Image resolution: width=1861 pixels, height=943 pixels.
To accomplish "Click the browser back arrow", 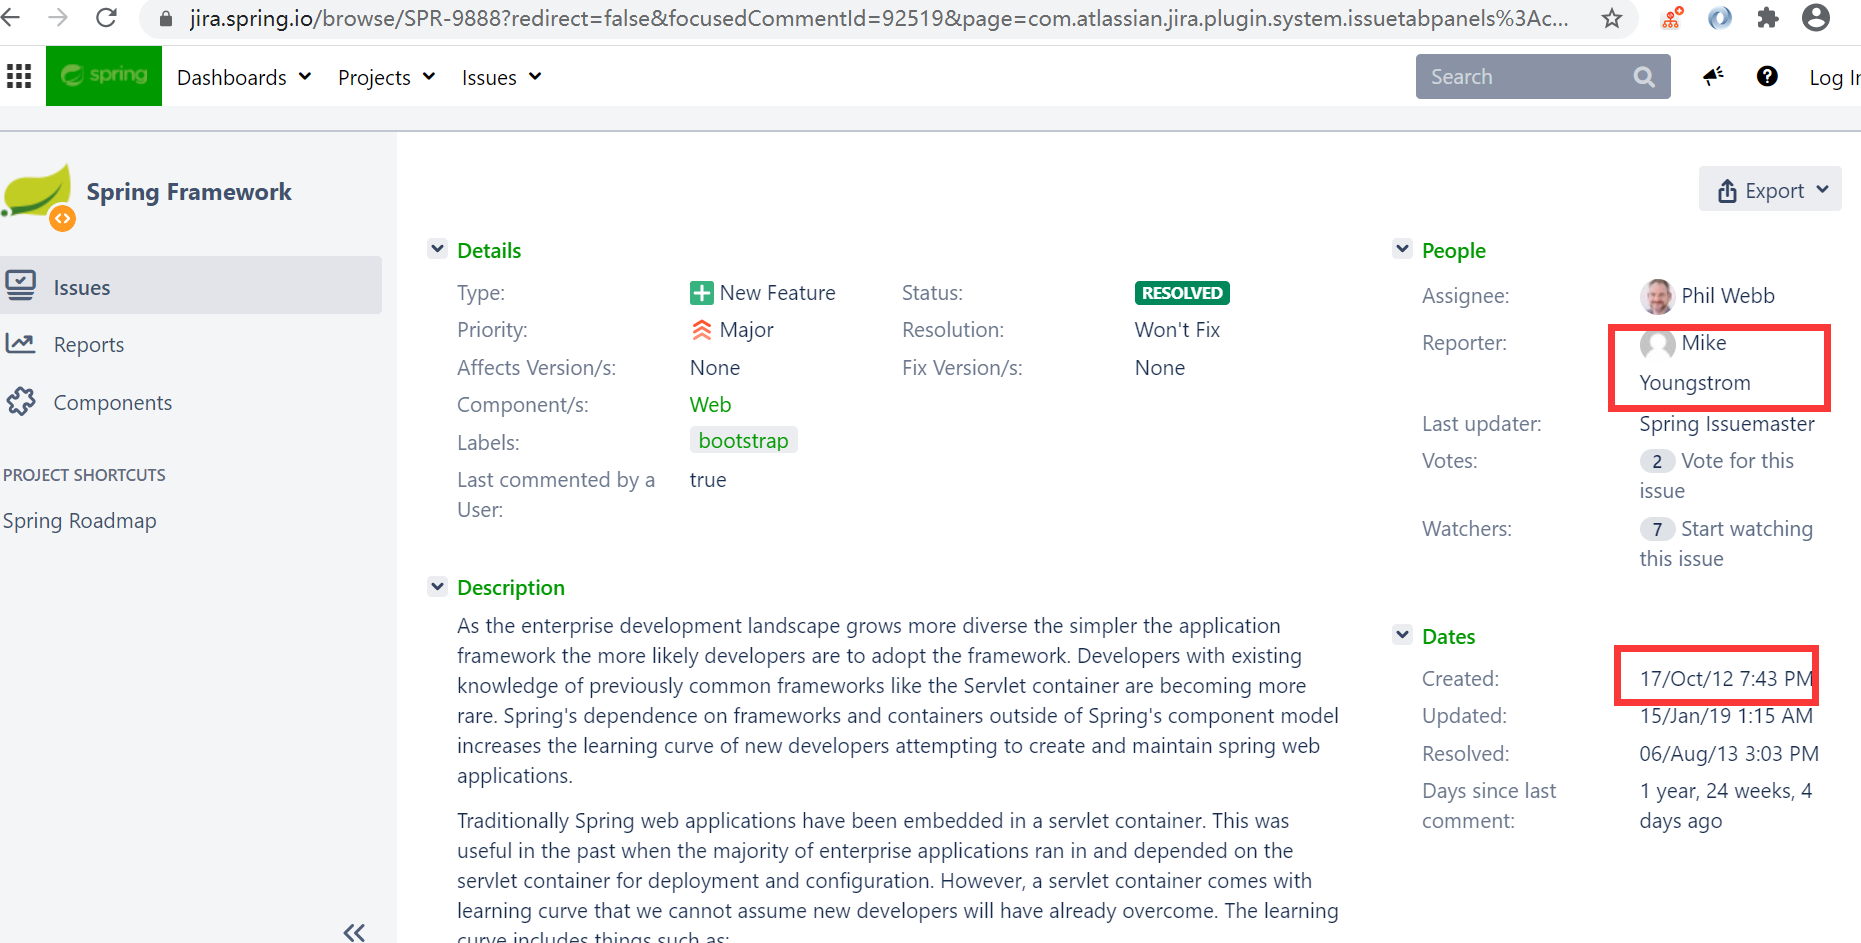I will (10, 17).
